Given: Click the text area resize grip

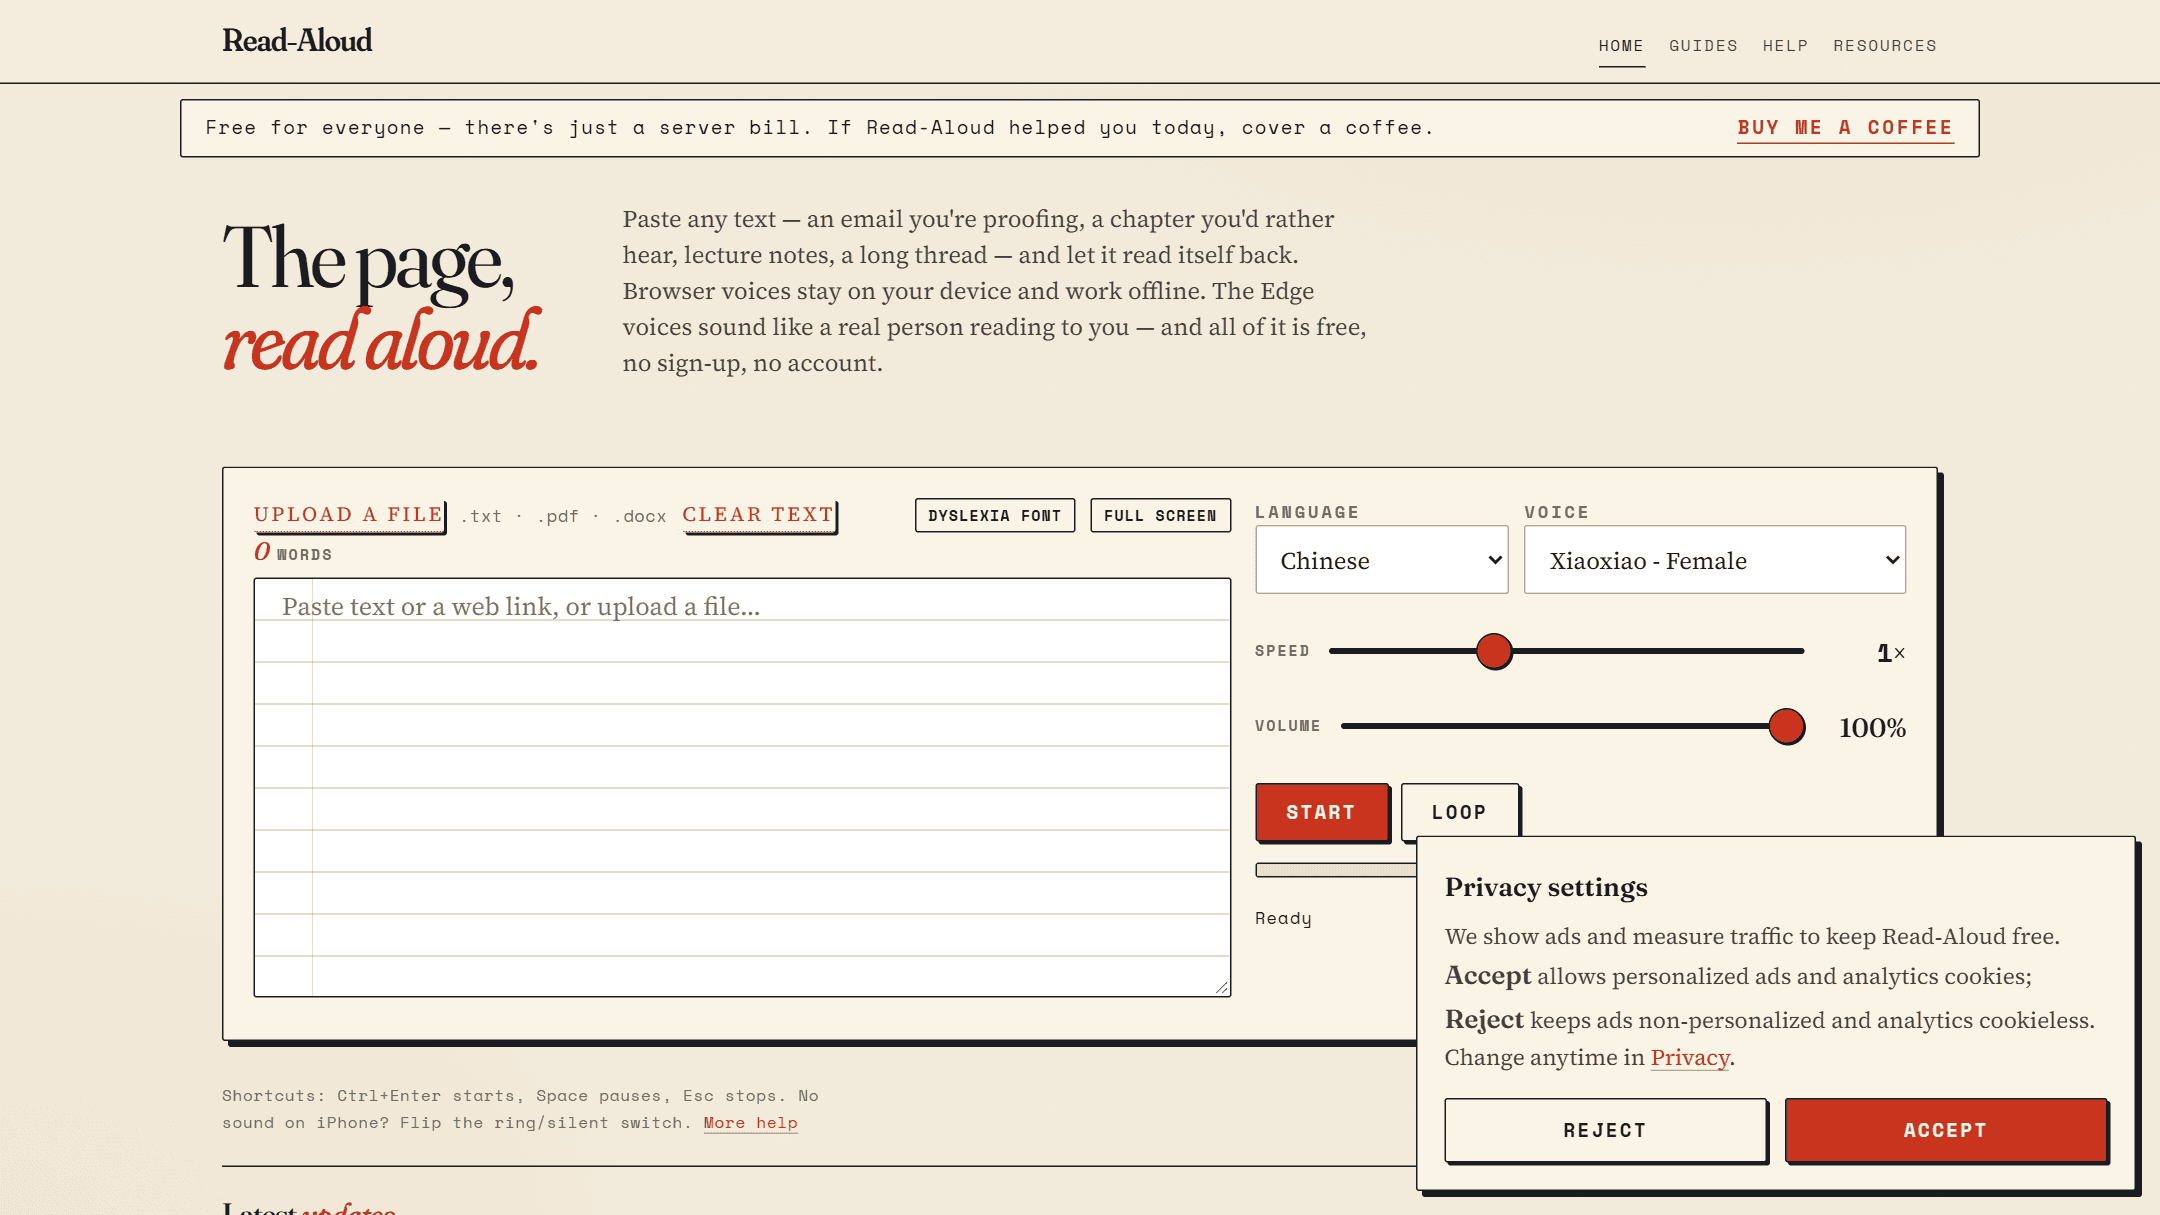Looking at the screenshot, I should coord(1221,987).
